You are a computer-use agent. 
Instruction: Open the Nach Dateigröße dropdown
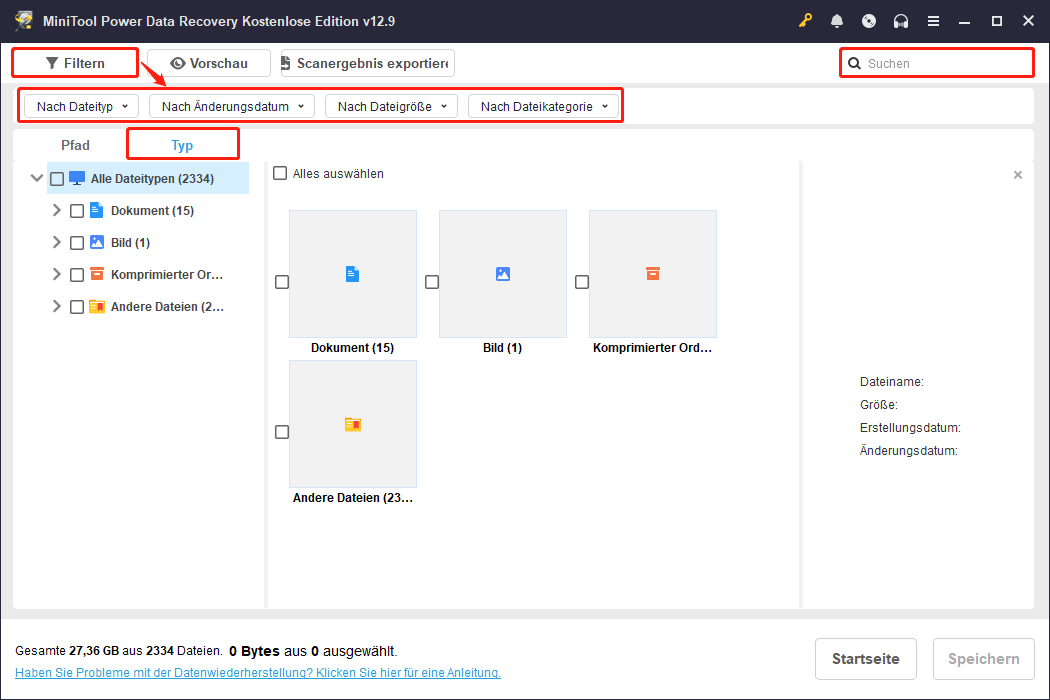[391, 107]
